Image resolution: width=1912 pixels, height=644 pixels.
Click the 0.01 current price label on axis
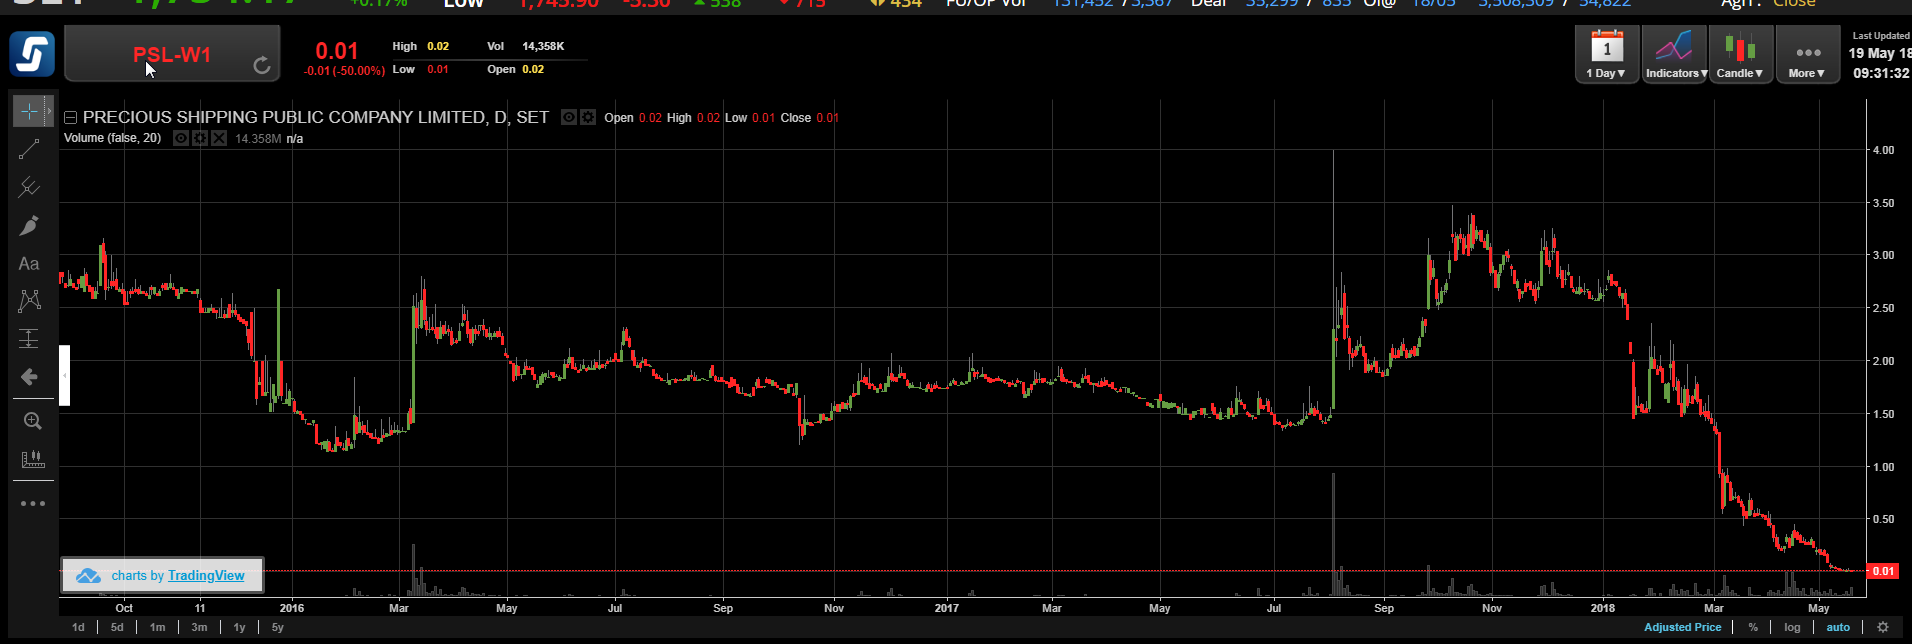pos(1883,571)
